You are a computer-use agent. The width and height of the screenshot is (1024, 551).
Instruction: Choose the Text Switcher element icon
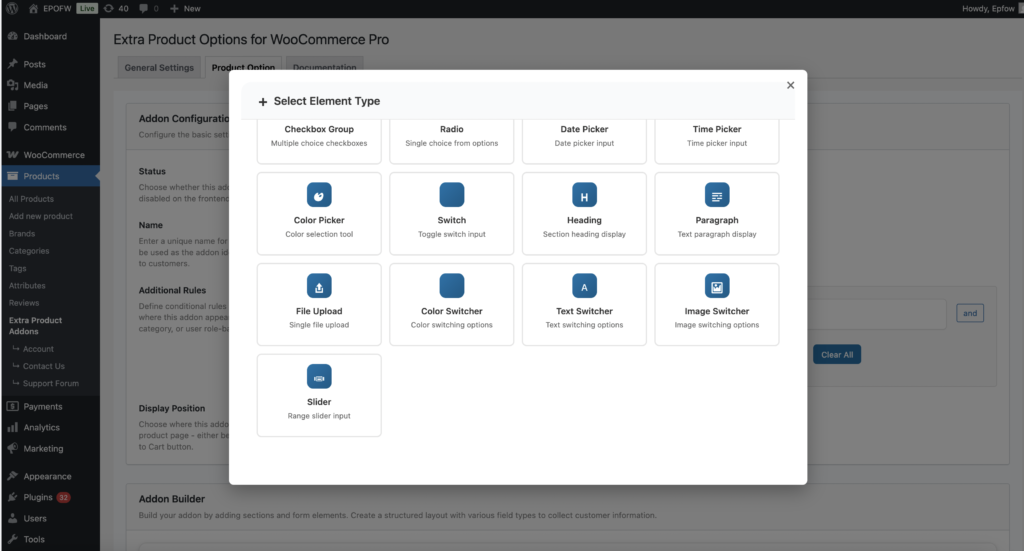point(584,286)
